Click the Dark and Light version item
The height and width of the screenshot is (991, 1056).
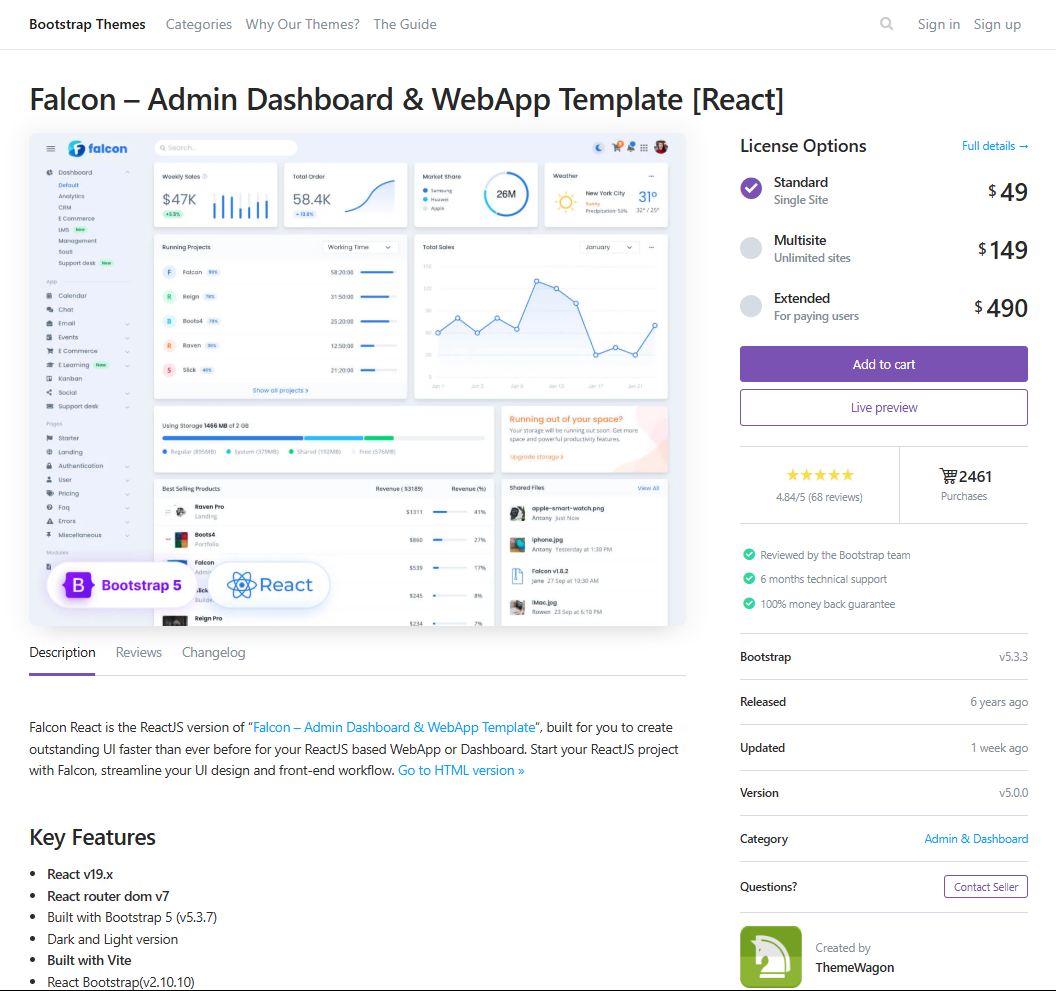pos(112,939)
